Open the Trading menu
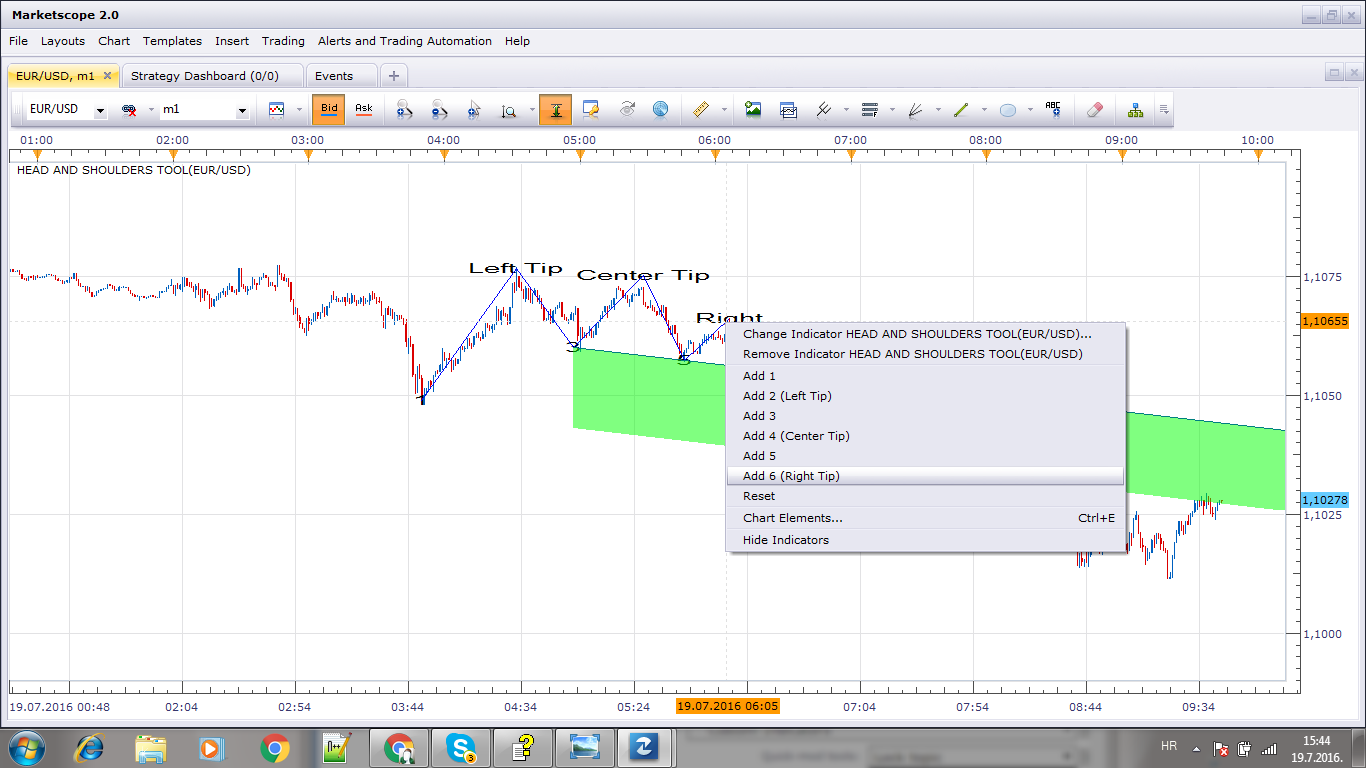 click(283, 41)
